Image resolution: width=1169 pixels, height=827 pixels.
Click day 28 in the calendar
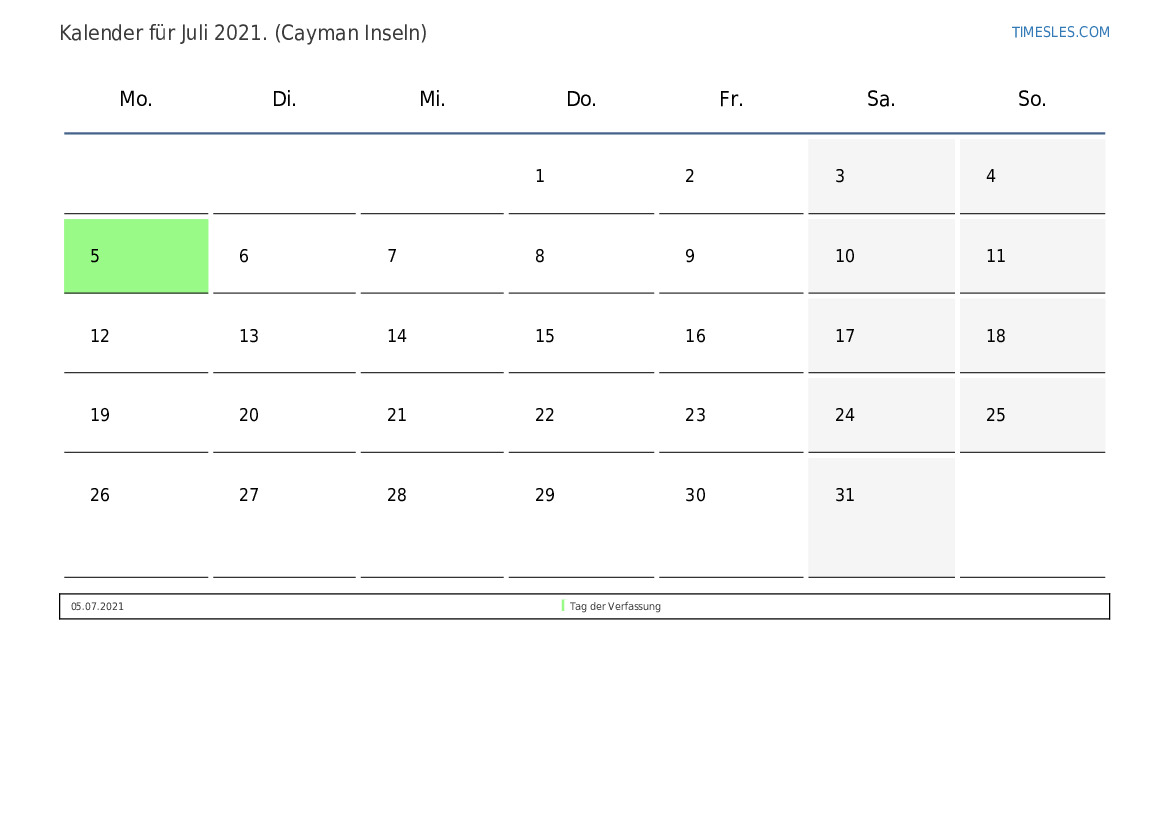click(432, 518)
